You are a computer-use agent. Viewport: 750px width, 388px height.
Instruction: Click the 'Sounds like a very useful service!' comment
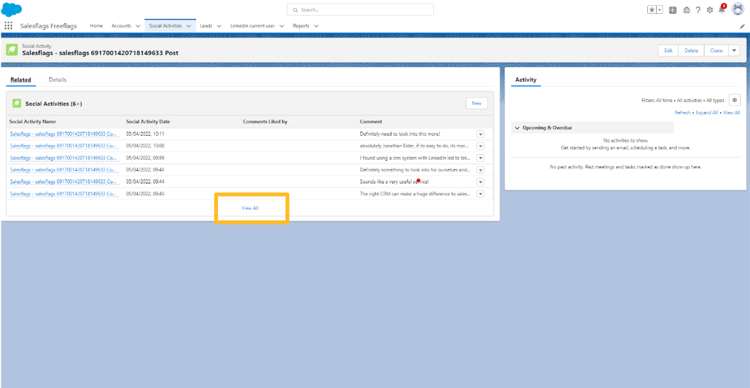point(394,182)
